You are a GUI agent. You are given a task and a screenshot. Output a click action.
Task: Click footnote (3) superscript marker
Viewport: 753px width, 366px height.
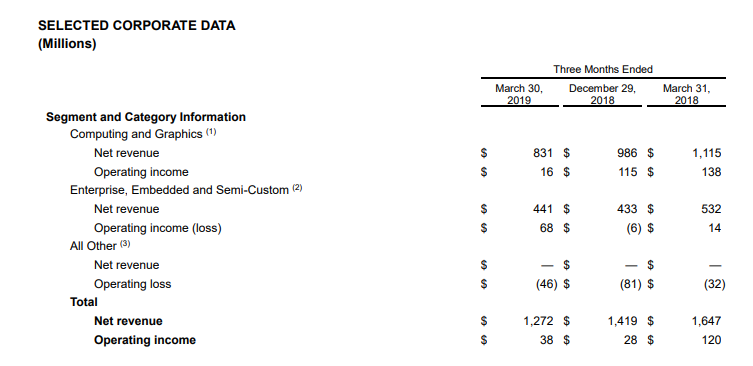point(125,244)
